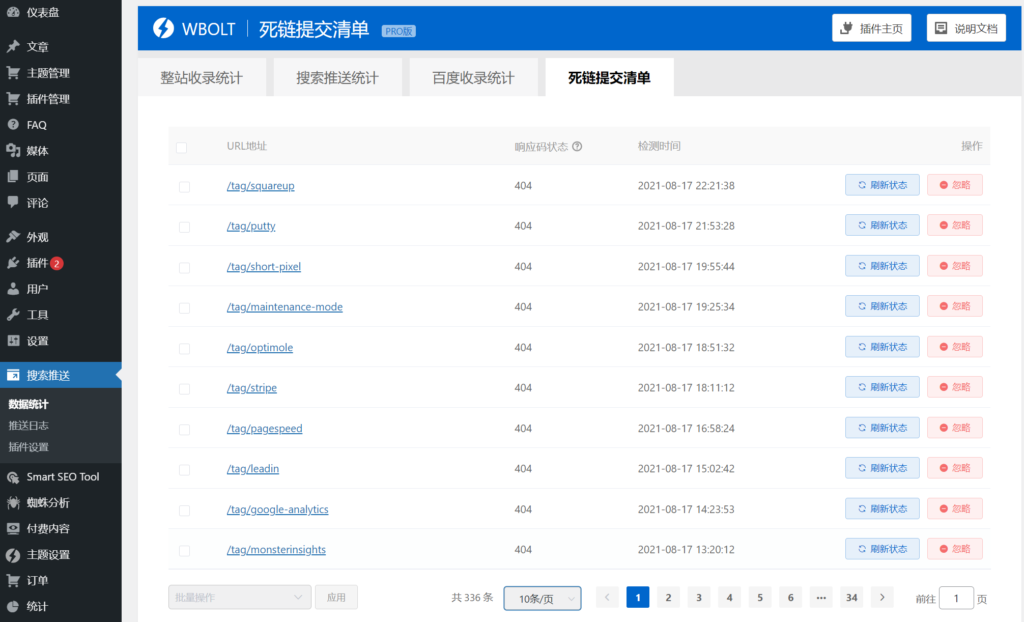
Task: Open the /tag/maintenance-mode link
Action: click(285, 307)
